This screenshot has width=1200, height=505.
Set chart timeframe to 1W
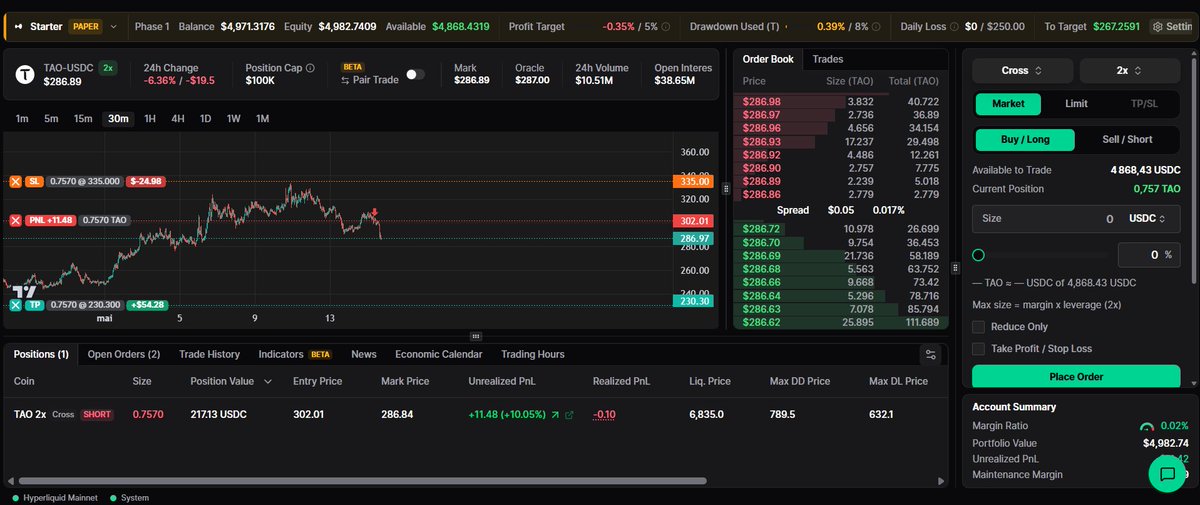coord(233,119)
